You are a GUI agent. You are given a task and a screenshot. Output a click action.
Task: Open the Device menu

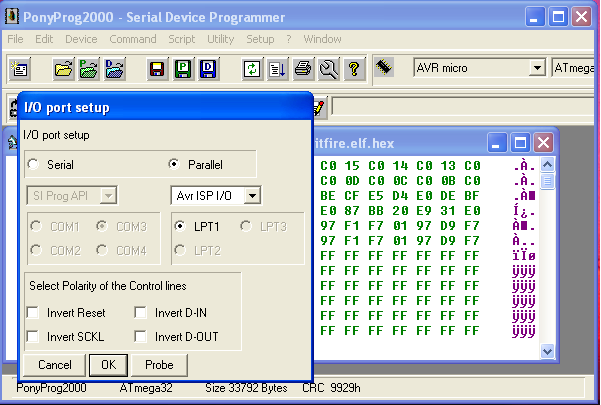[x=81, y=39]
